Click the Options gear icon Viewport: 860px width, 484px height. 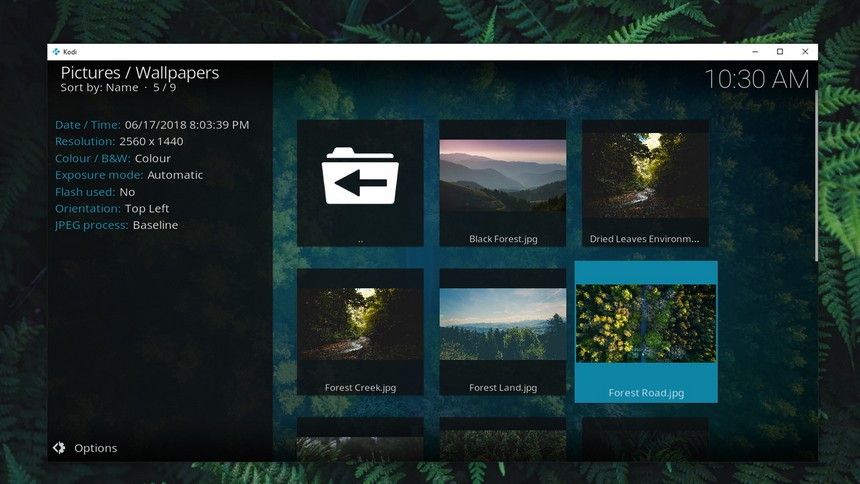tap(59, 448)
